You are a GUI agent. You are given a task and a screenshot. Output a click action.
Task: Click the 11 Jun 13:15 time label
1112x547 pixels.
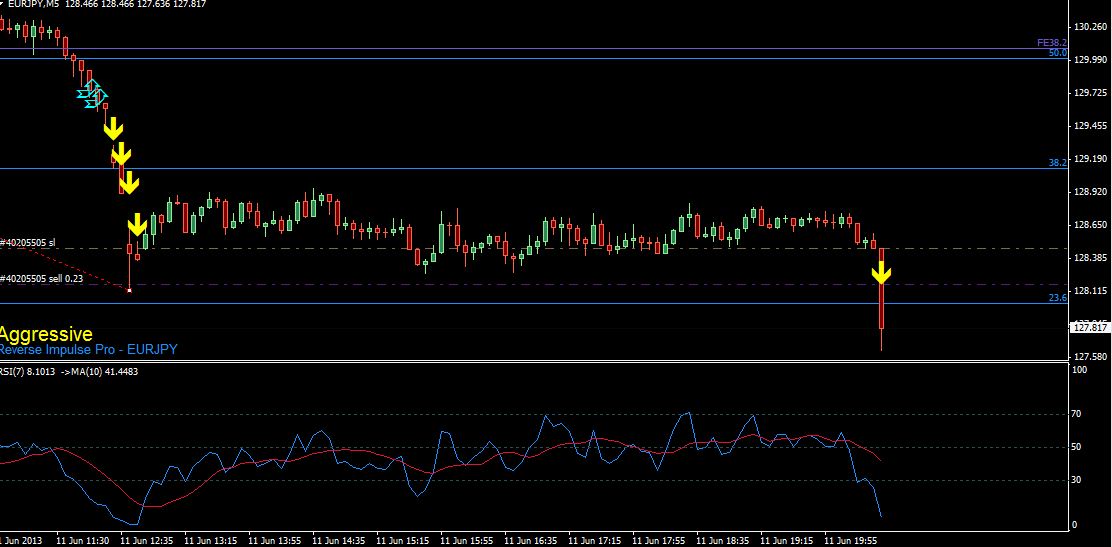click(211, 541)
